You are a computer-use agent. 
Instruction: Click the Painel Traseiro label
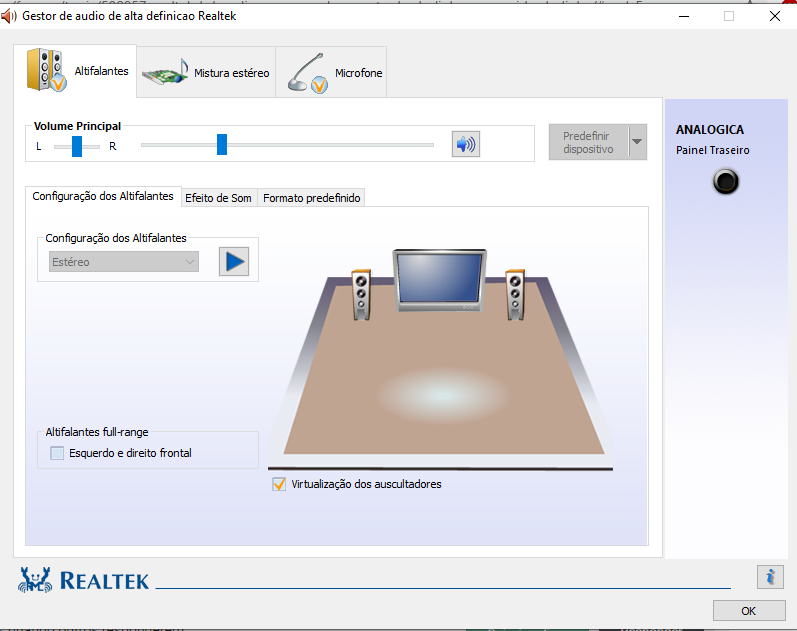pyautogui.click(x=713, y=151)
